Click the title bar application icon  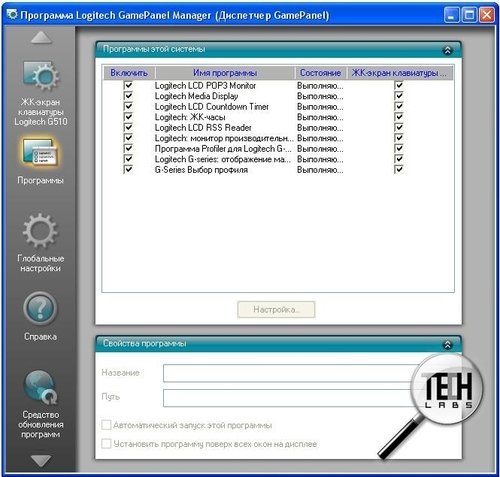click(x=12, y=15)
